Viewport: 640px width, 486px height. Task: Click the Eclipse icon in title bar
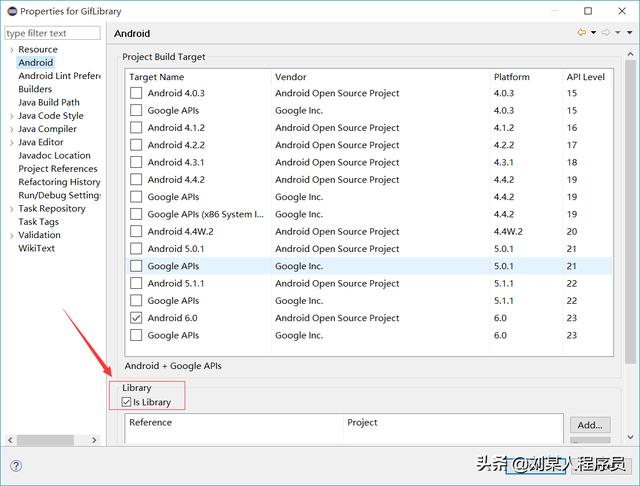(12, 11)
